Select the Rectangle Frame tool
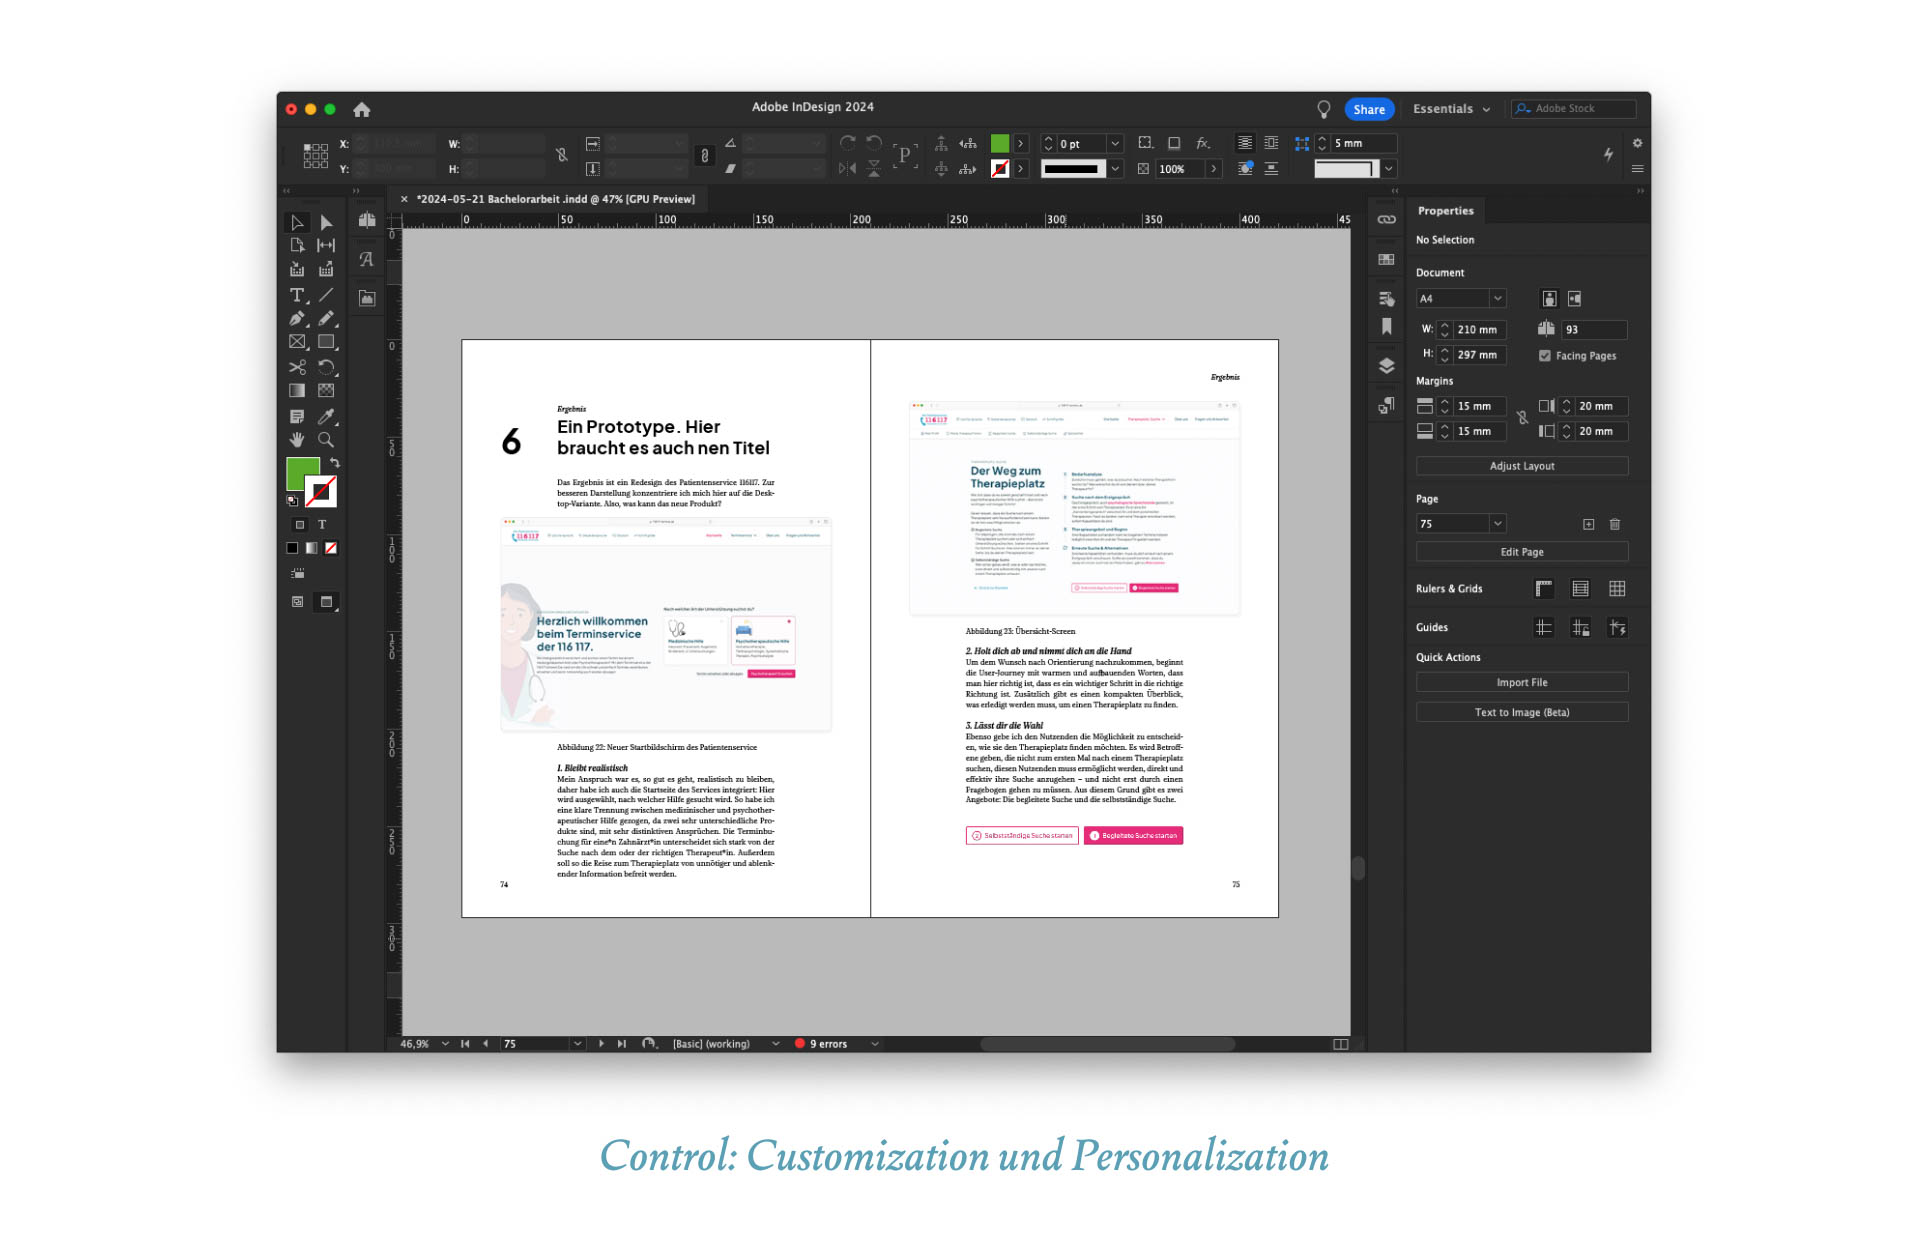Image resolution: width=1928 pixels, height=1246 pixels. coord(297,342)
